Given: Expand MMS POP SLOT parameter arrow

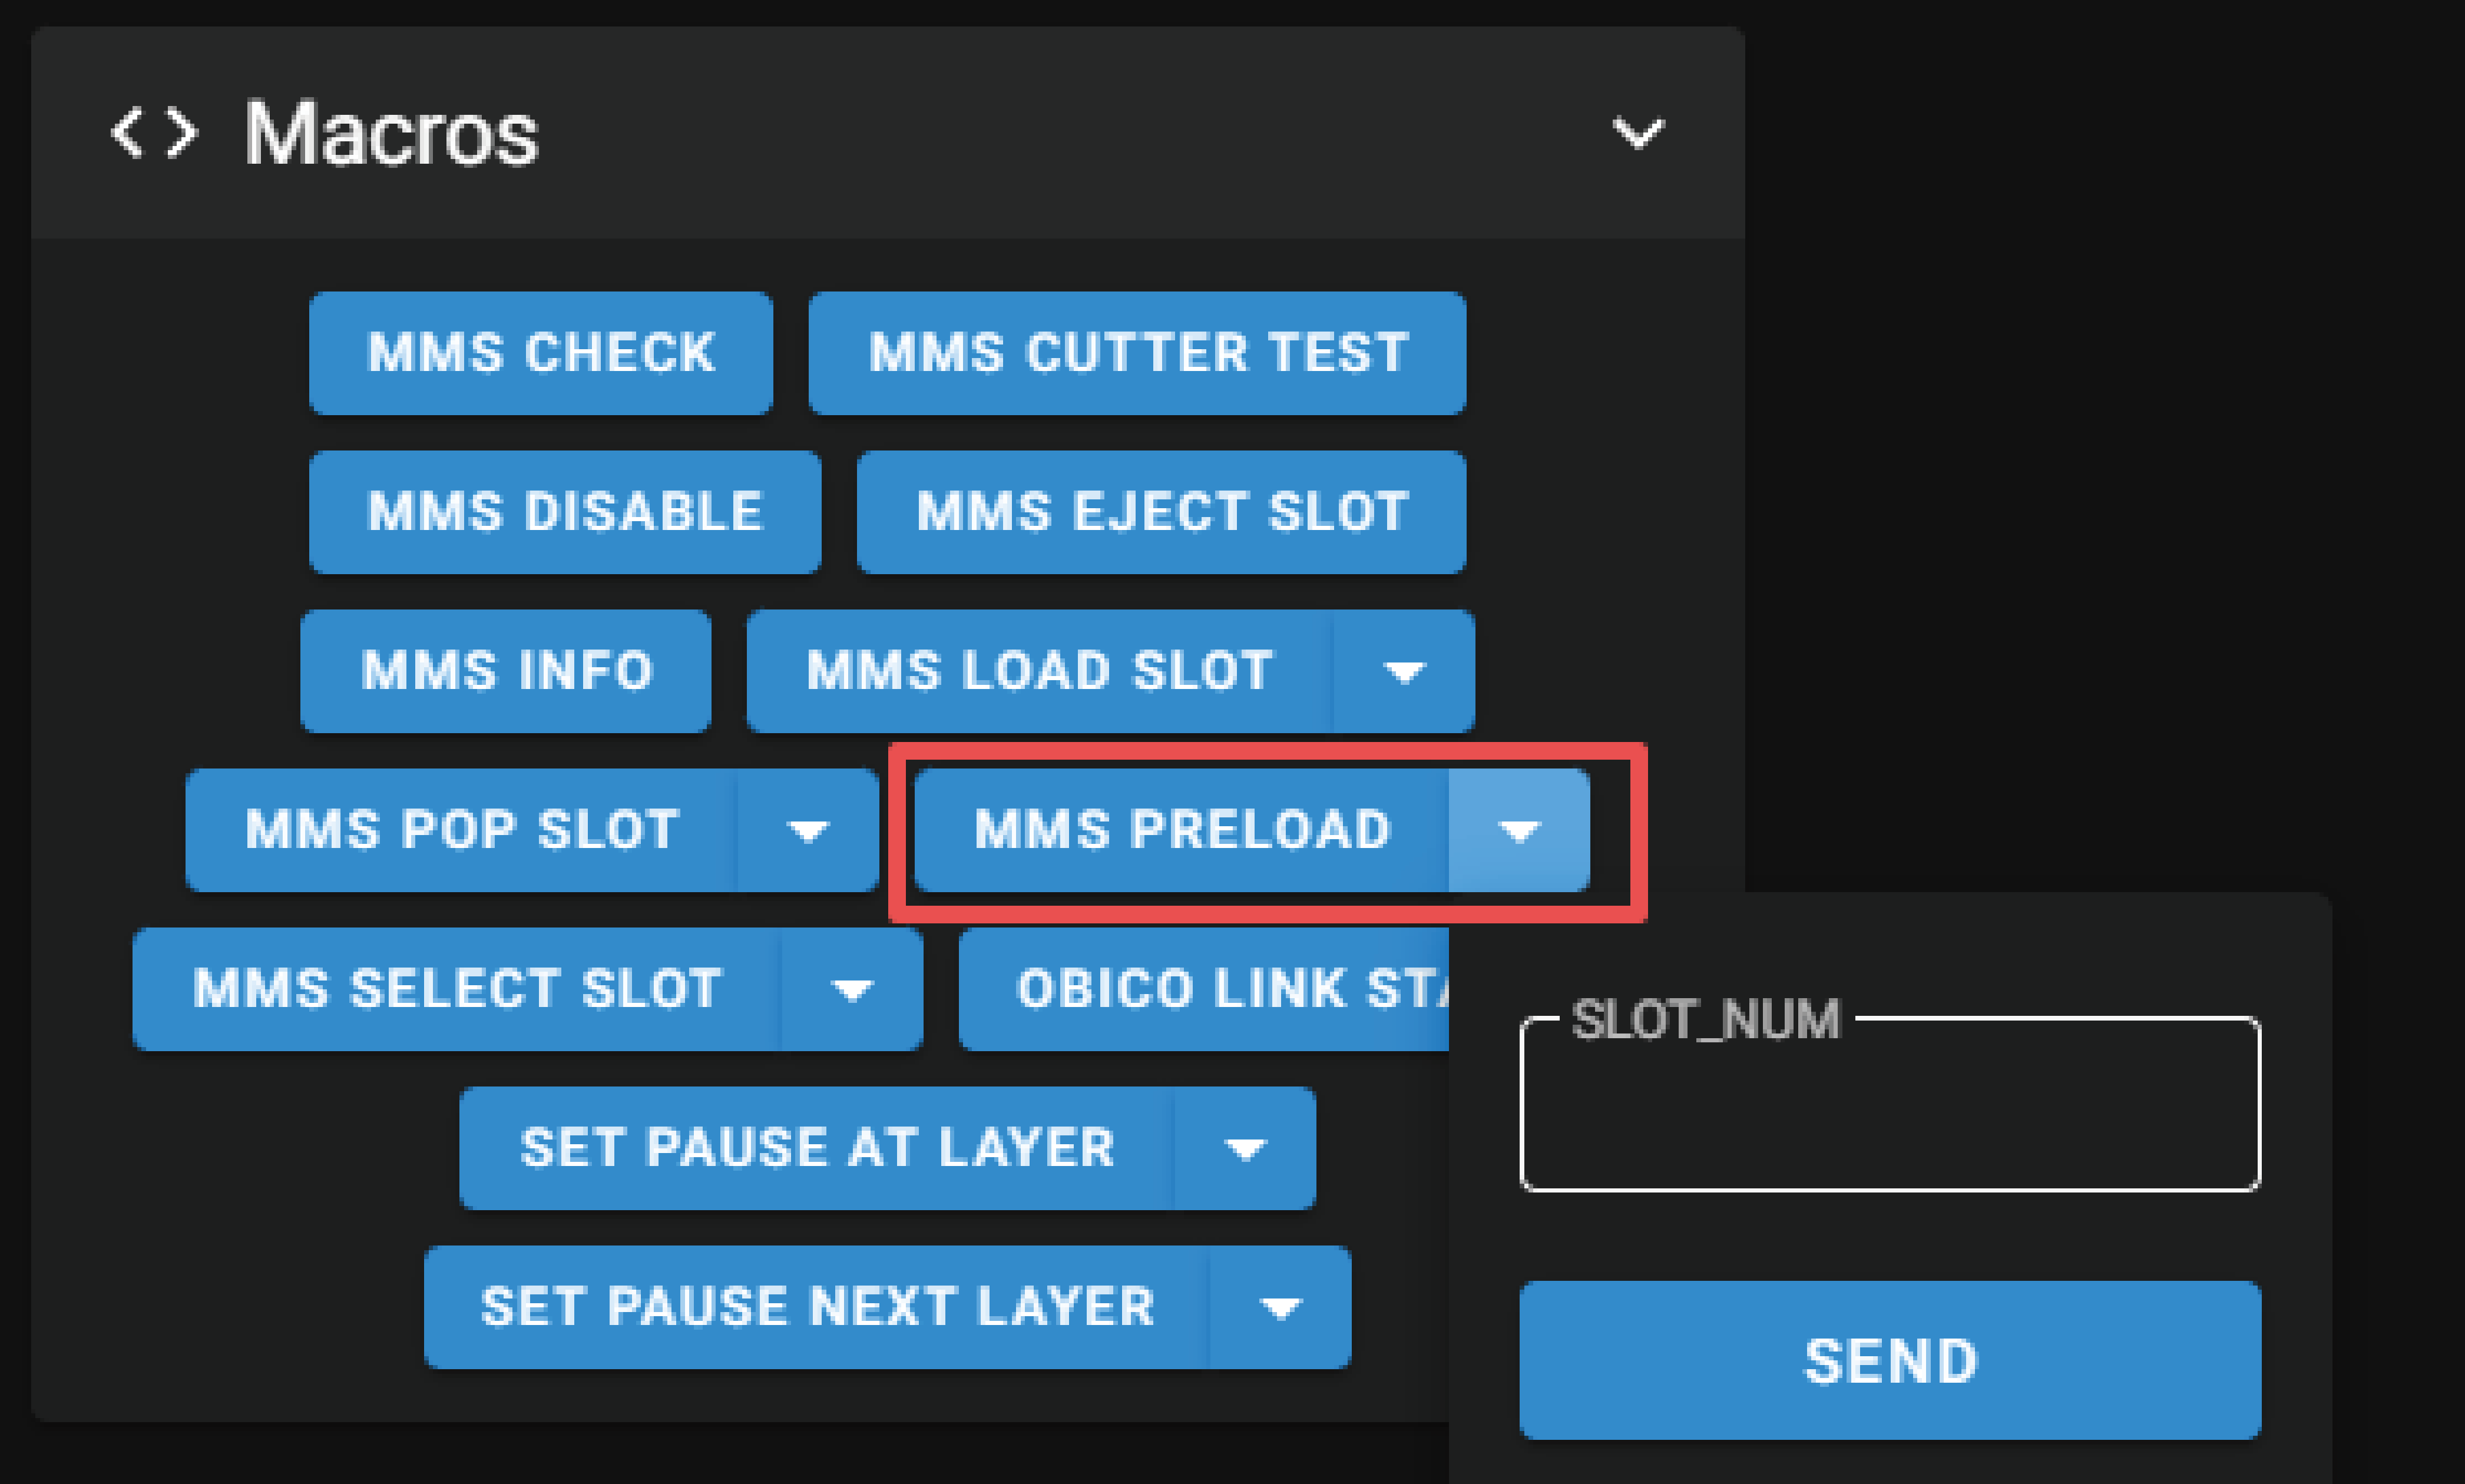Looking at the screenshot, I should pos(808,830).
